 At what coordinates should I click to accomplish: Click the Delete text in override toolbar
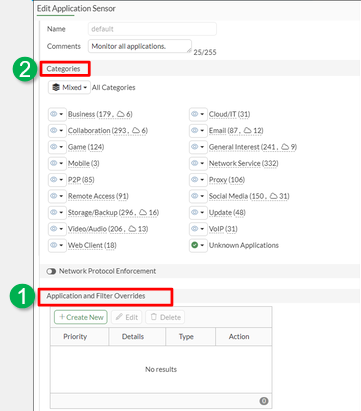coord(170,317)
